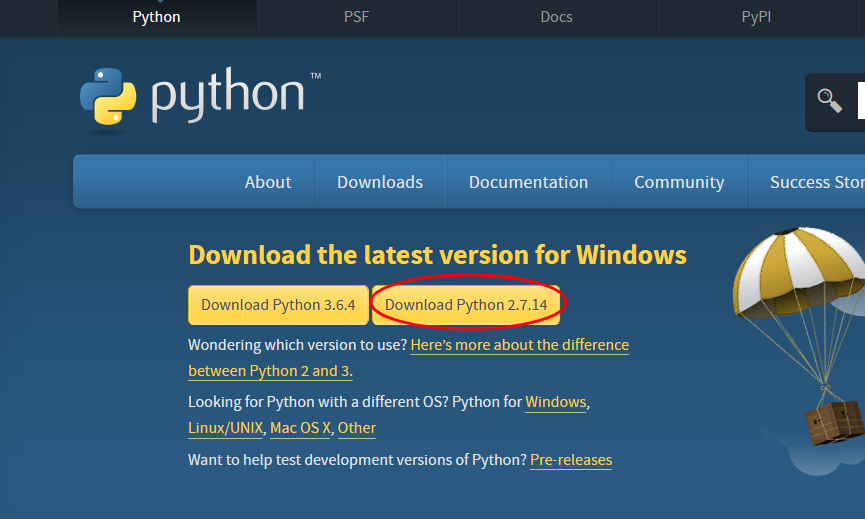Open the Downloads navigation menu
The height and width of the screenshot is (519, 865).
point(380,182)
